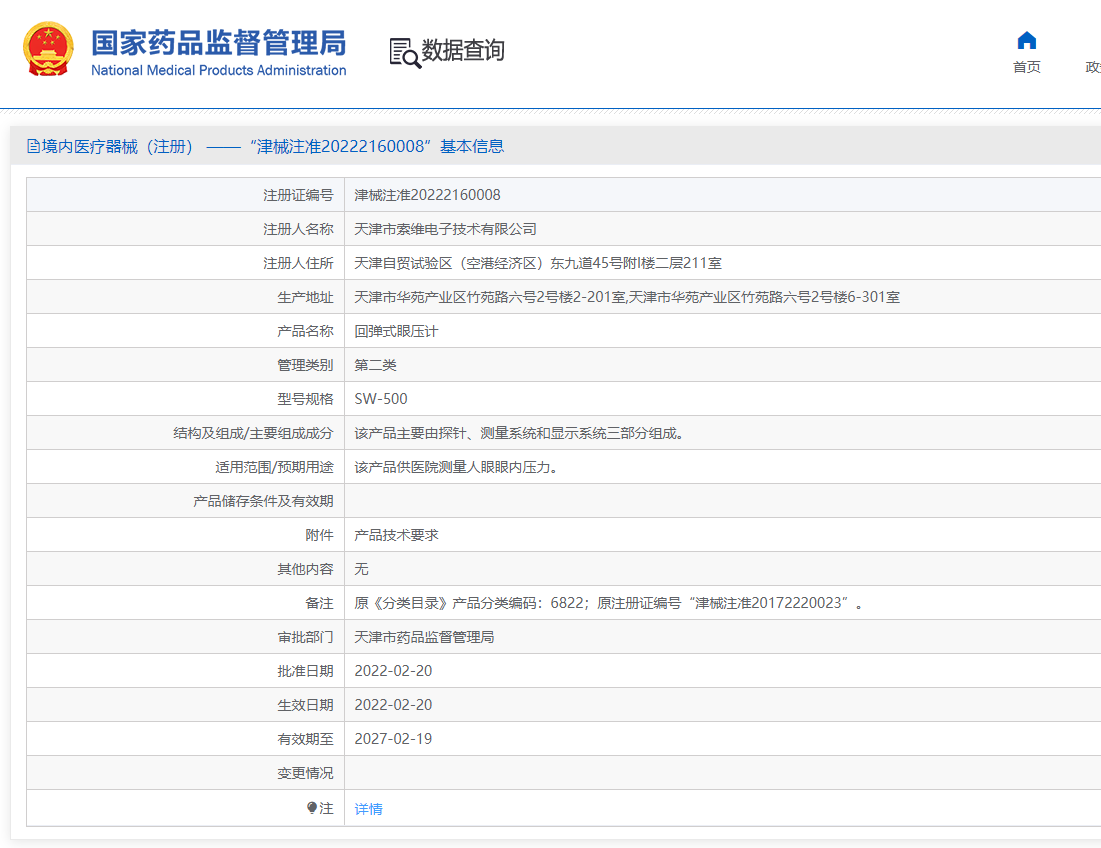The width and height of the screenshot is (1101, 848).
Task: Click the National Medical Products Administration text
Action: [218, 70]
